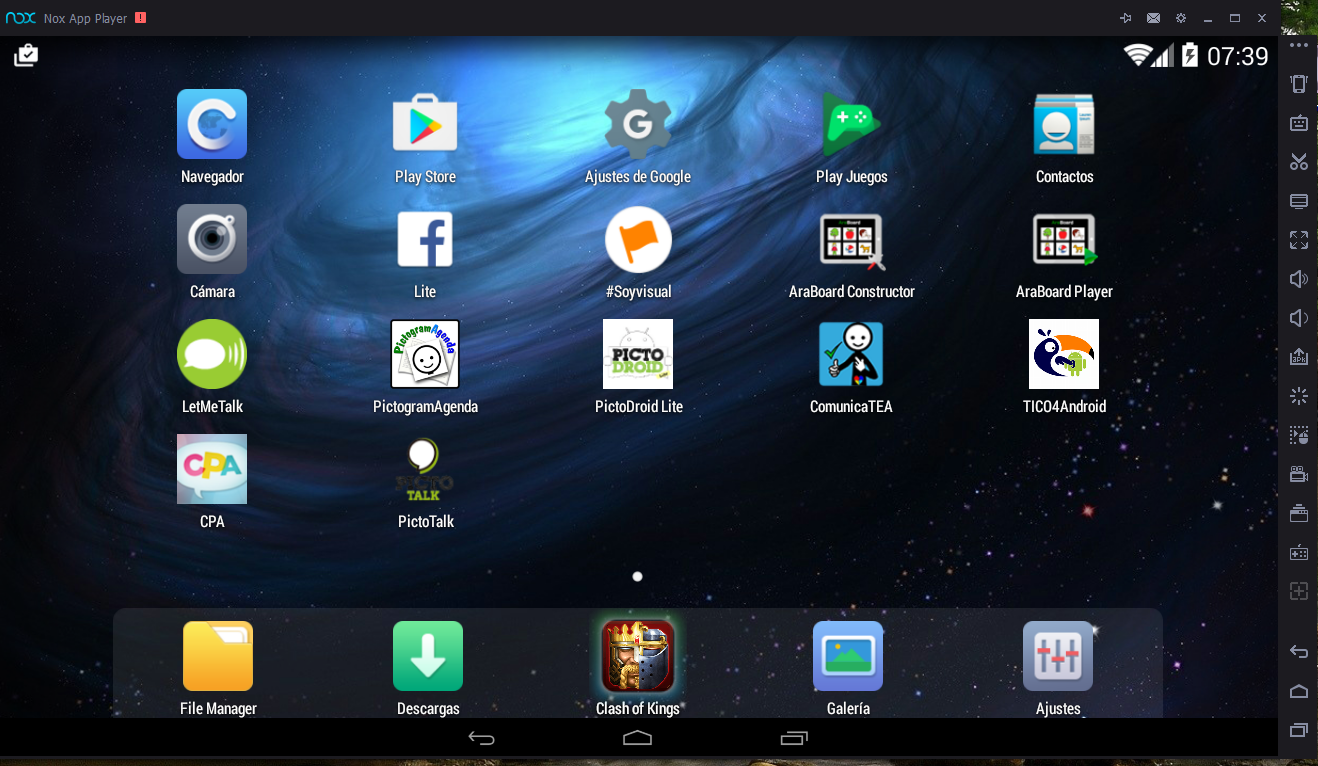Viewport: 1318px width, 766px height.
Task: Tap the Android back navigation button
Action: pyautogui.click(x=481, y=738)
